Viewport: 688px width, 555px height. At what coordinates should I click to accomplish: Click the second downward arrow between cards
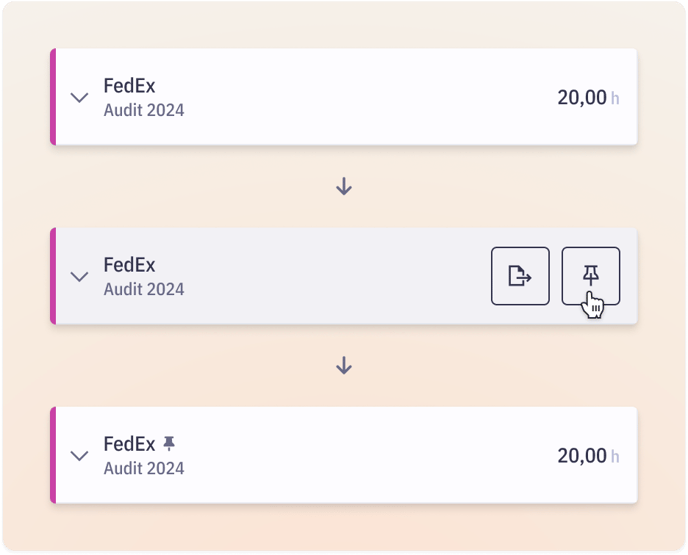click(344, 365)
